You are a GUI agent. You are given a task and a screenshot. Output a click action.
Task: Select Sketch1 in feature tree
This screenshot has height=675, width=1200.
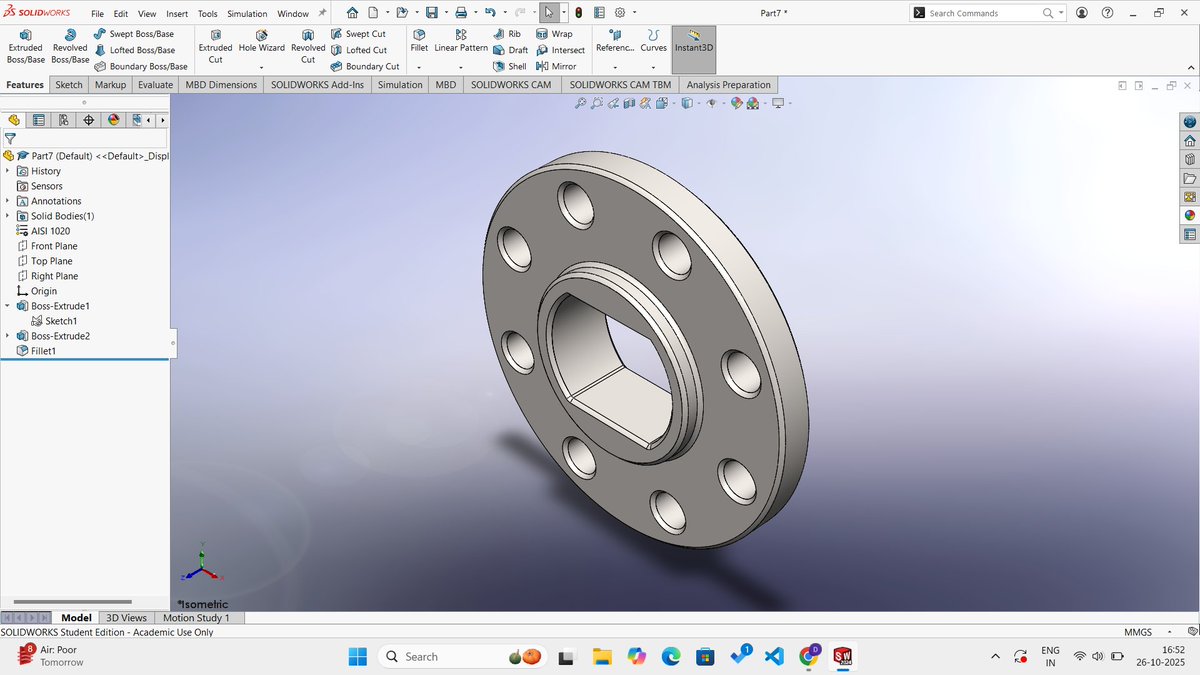click(x=54, y=321)
